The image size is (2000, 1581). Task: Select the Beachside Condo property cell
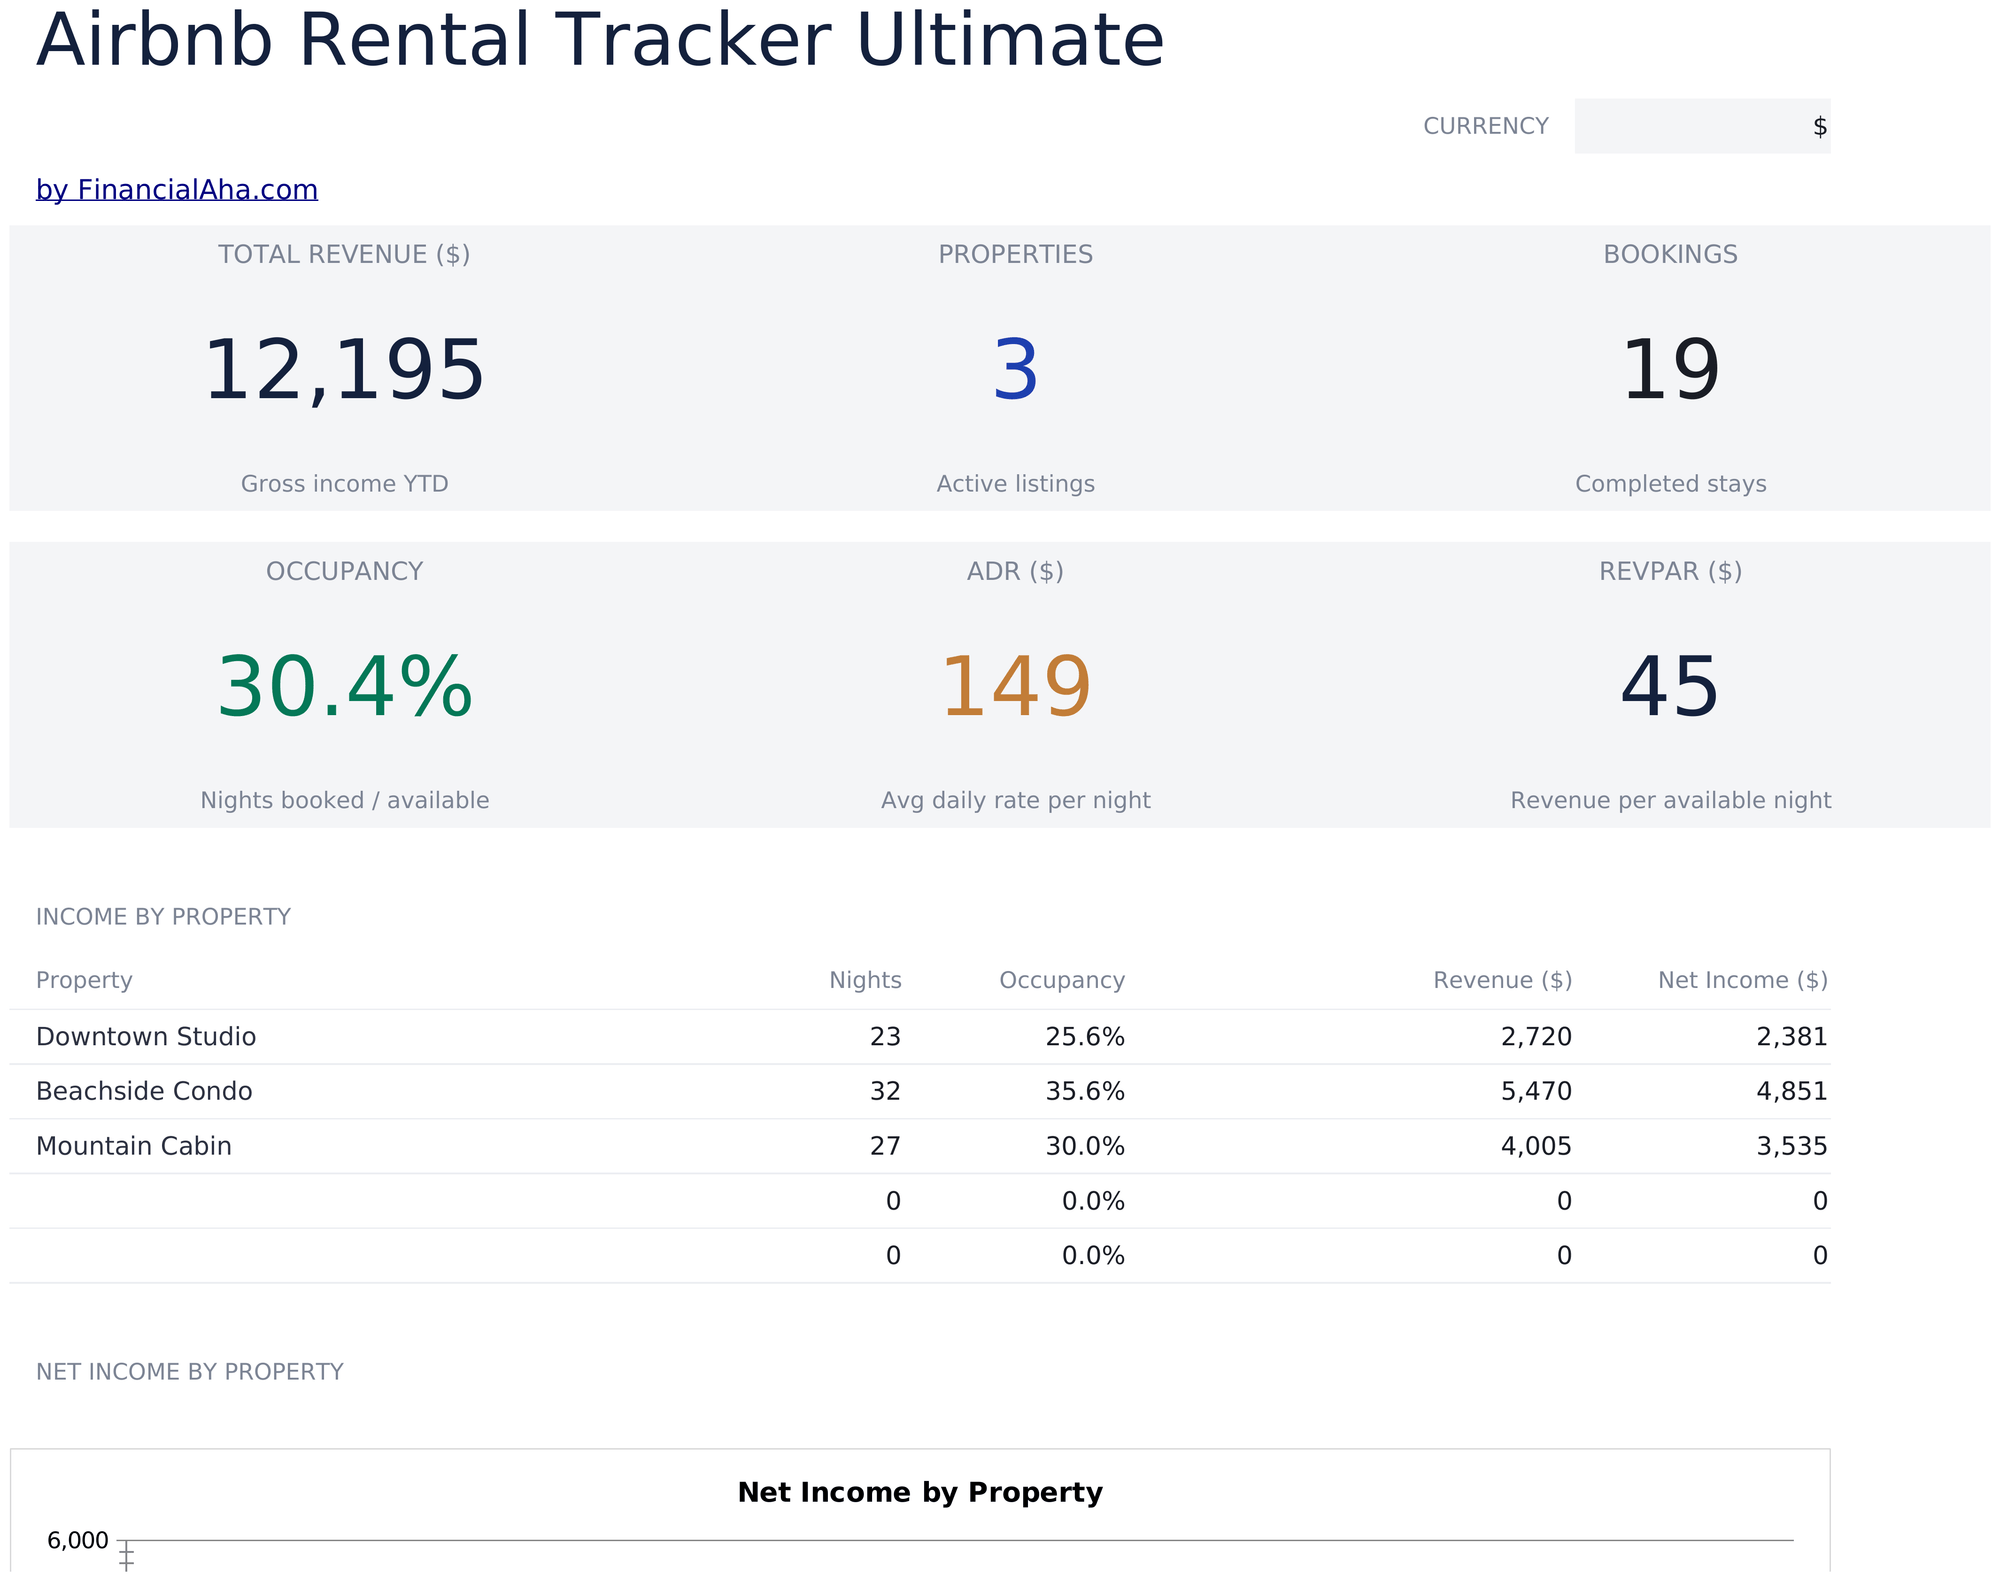(x=144, y=1091)
